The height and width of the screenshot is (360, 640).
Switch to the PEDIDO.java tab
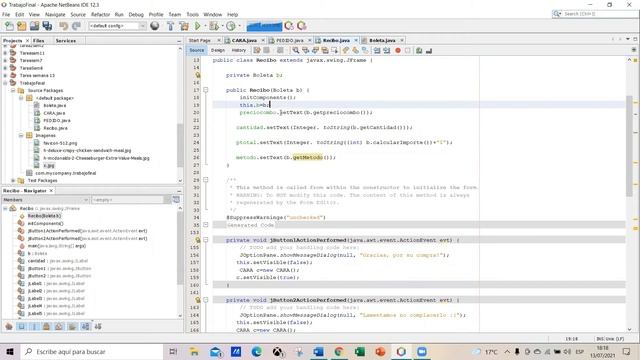click(x=289, y=40)
